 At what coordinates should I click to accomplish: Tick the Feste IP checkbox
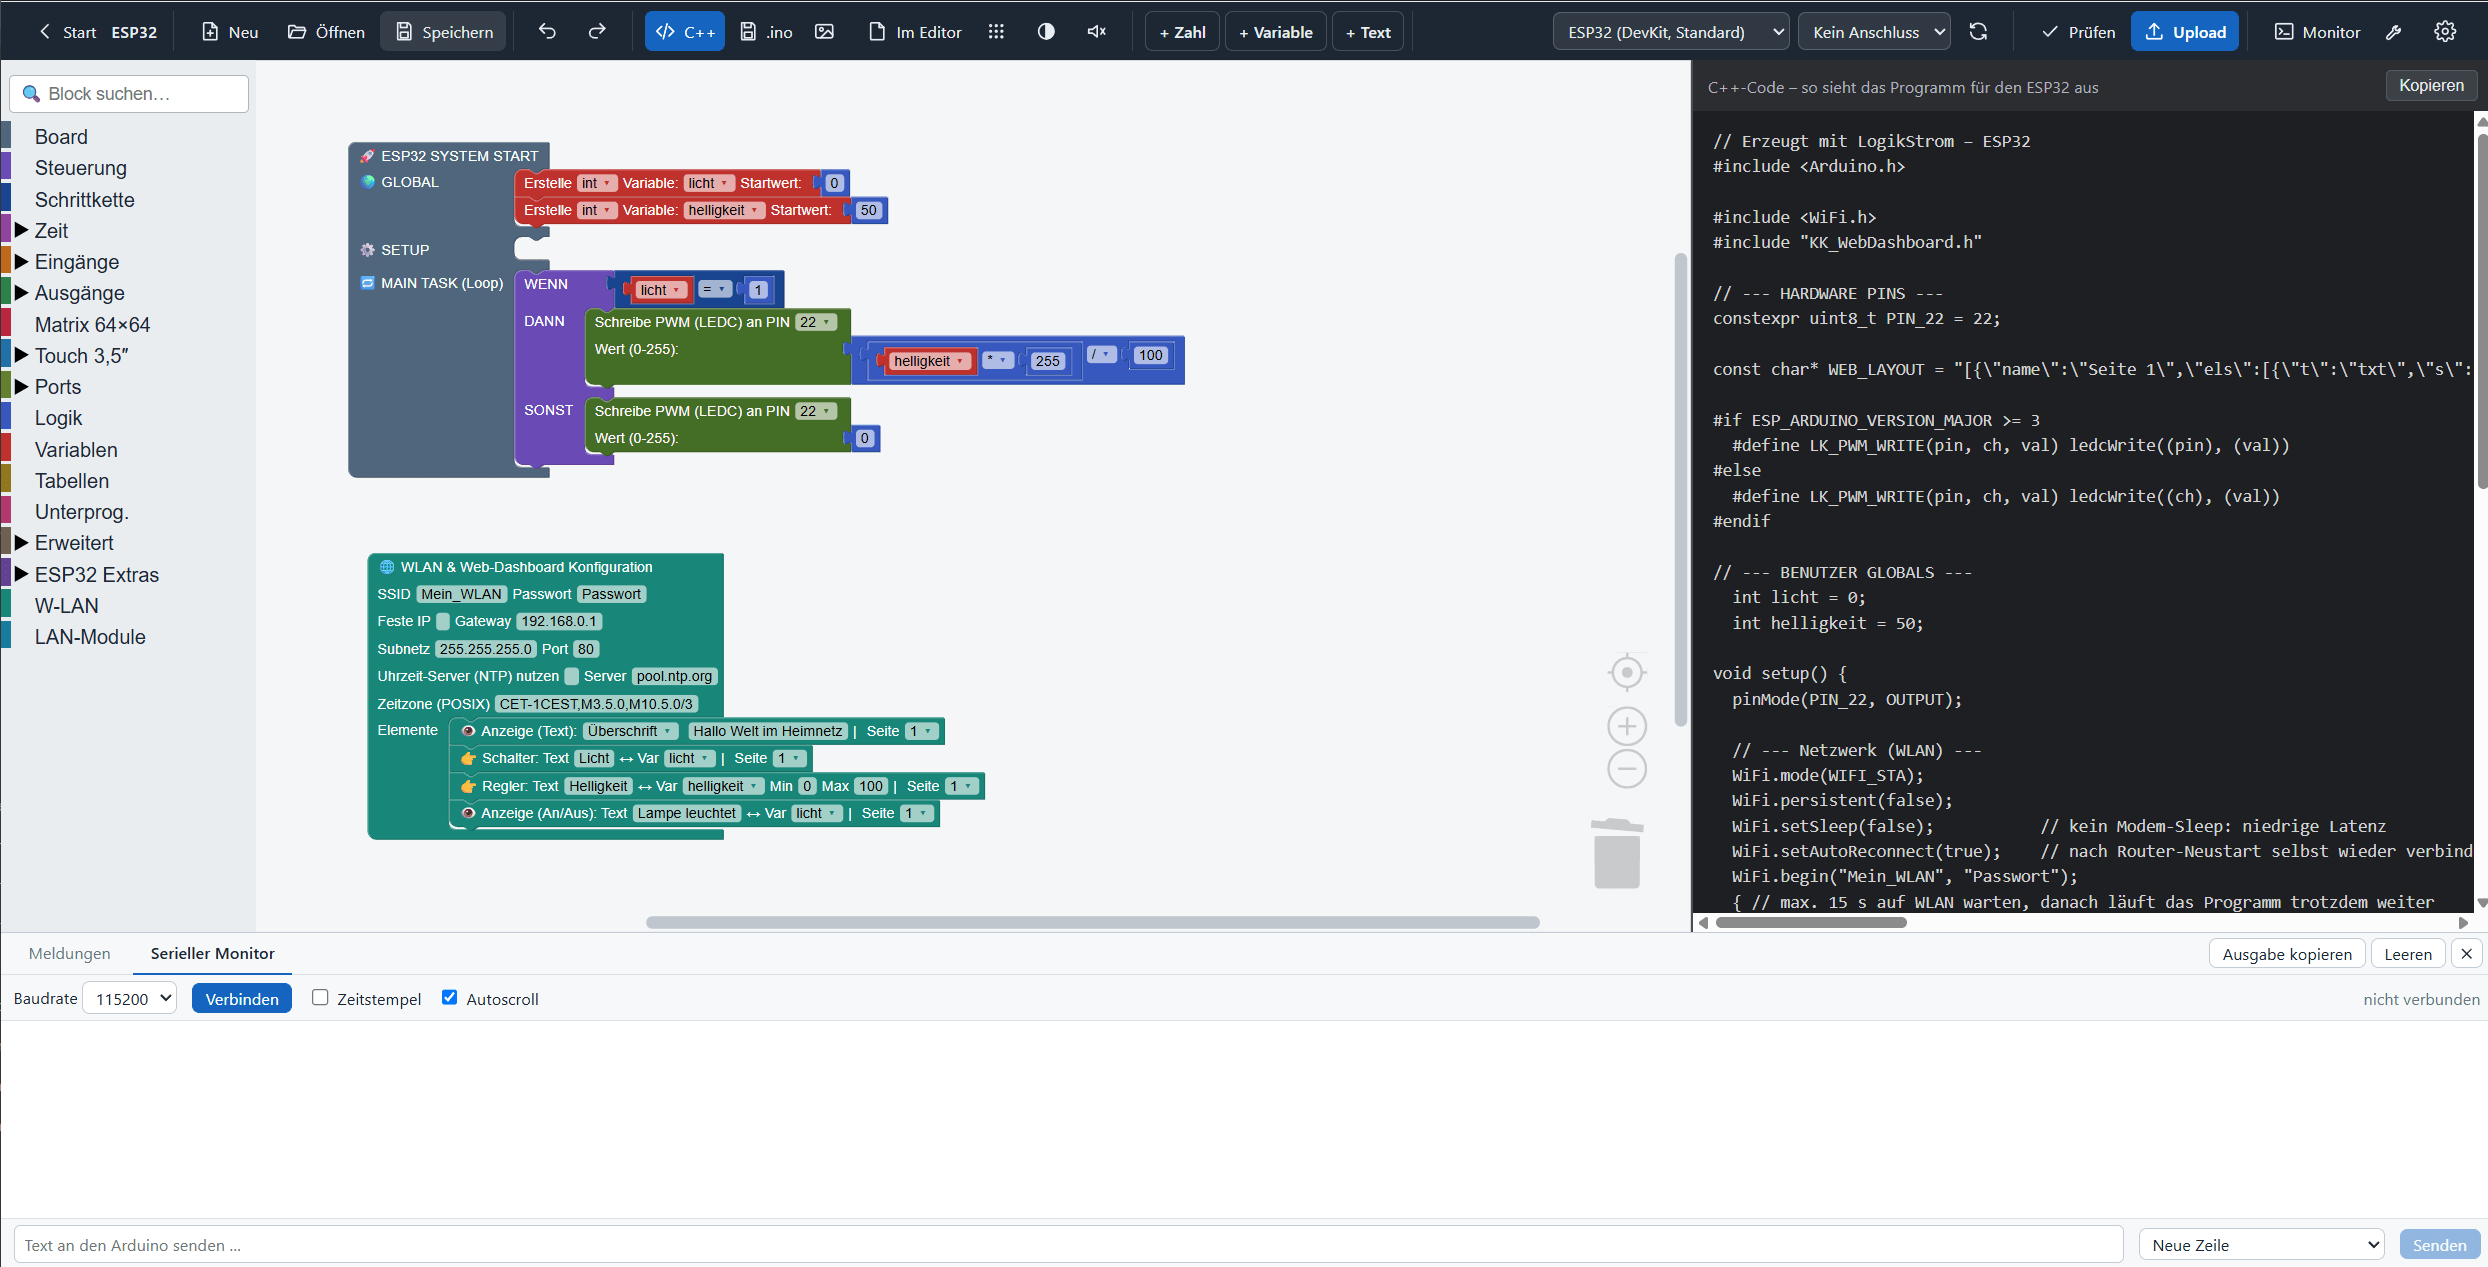(x=443, y=621)
